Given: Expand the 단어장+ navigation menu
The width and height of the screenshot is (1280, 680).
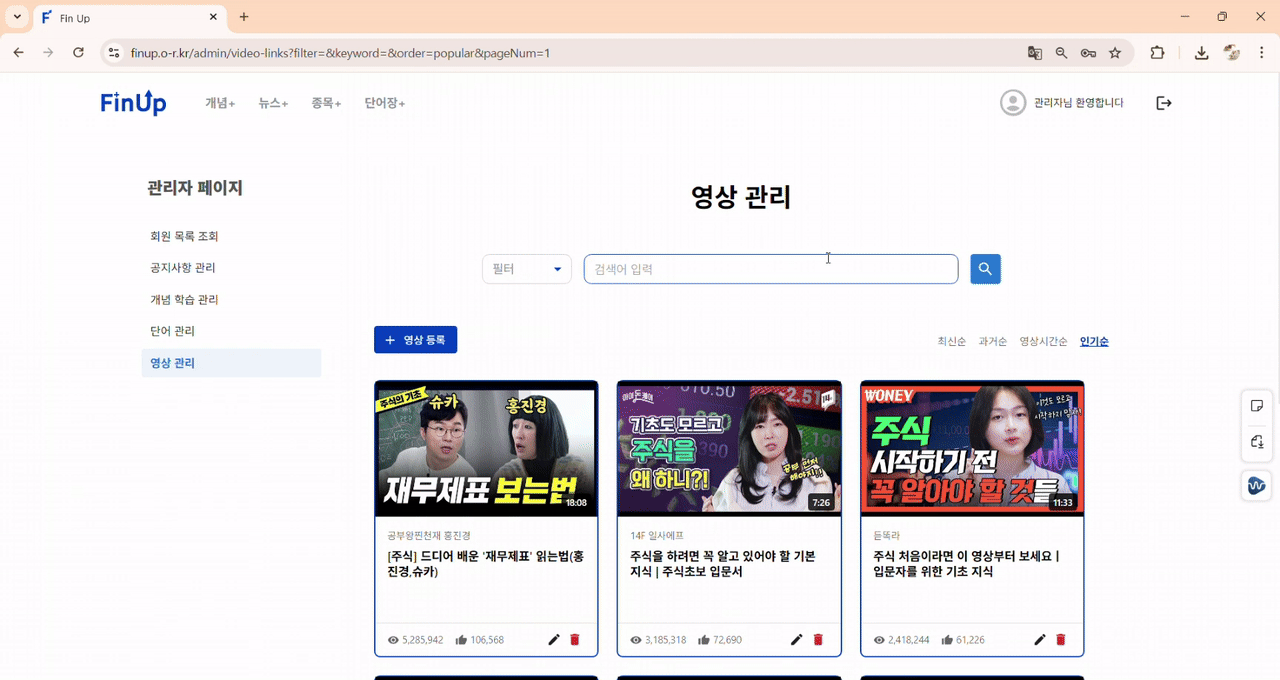Looking at the screenshot, I should point(384,102).
